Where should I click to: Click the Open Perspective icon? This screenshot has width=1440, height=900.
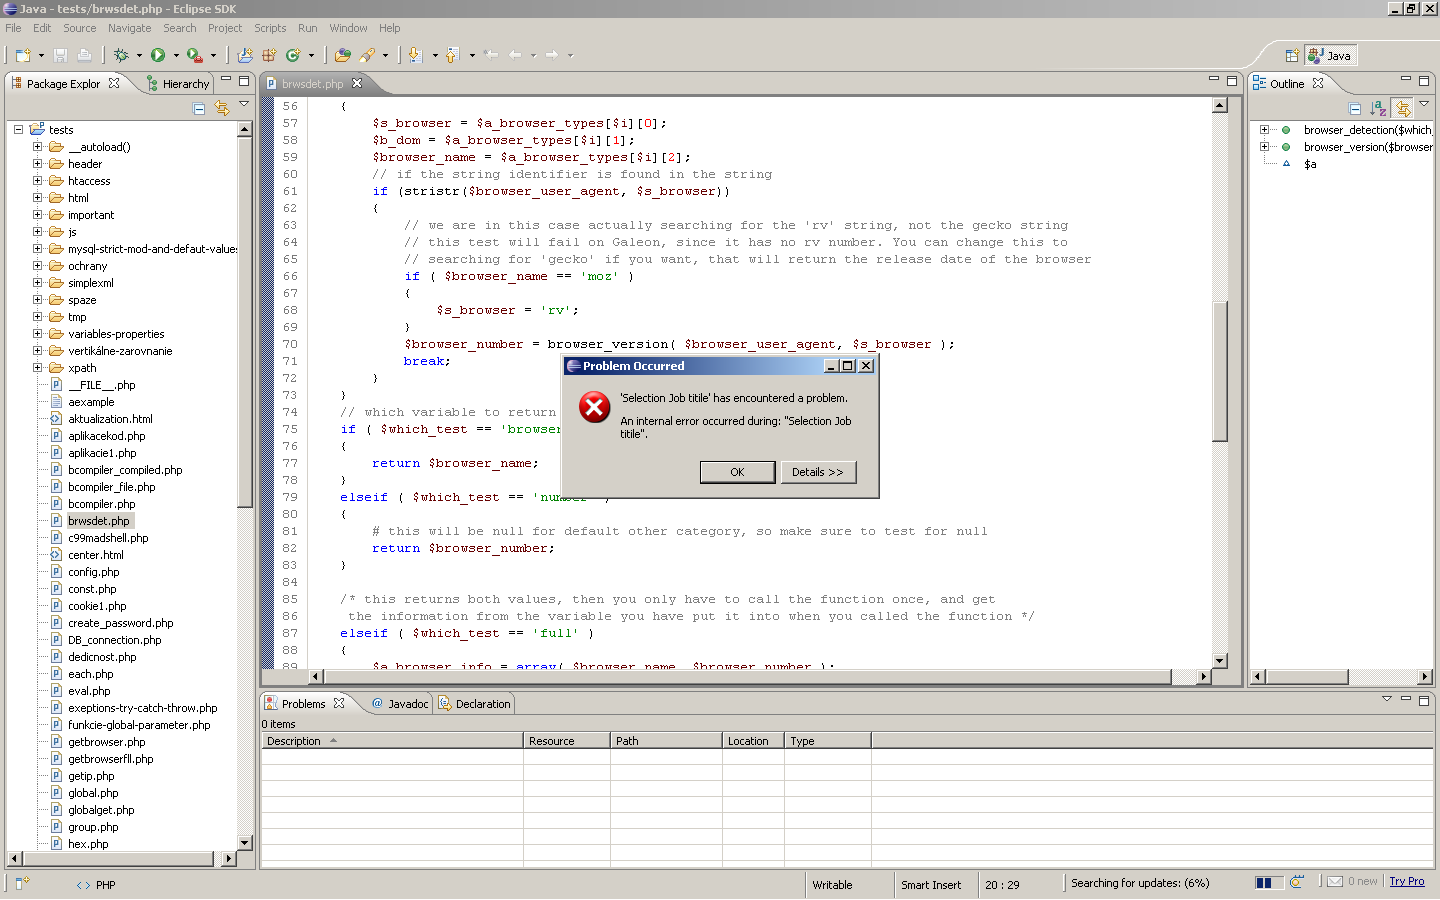(1292, 56)
